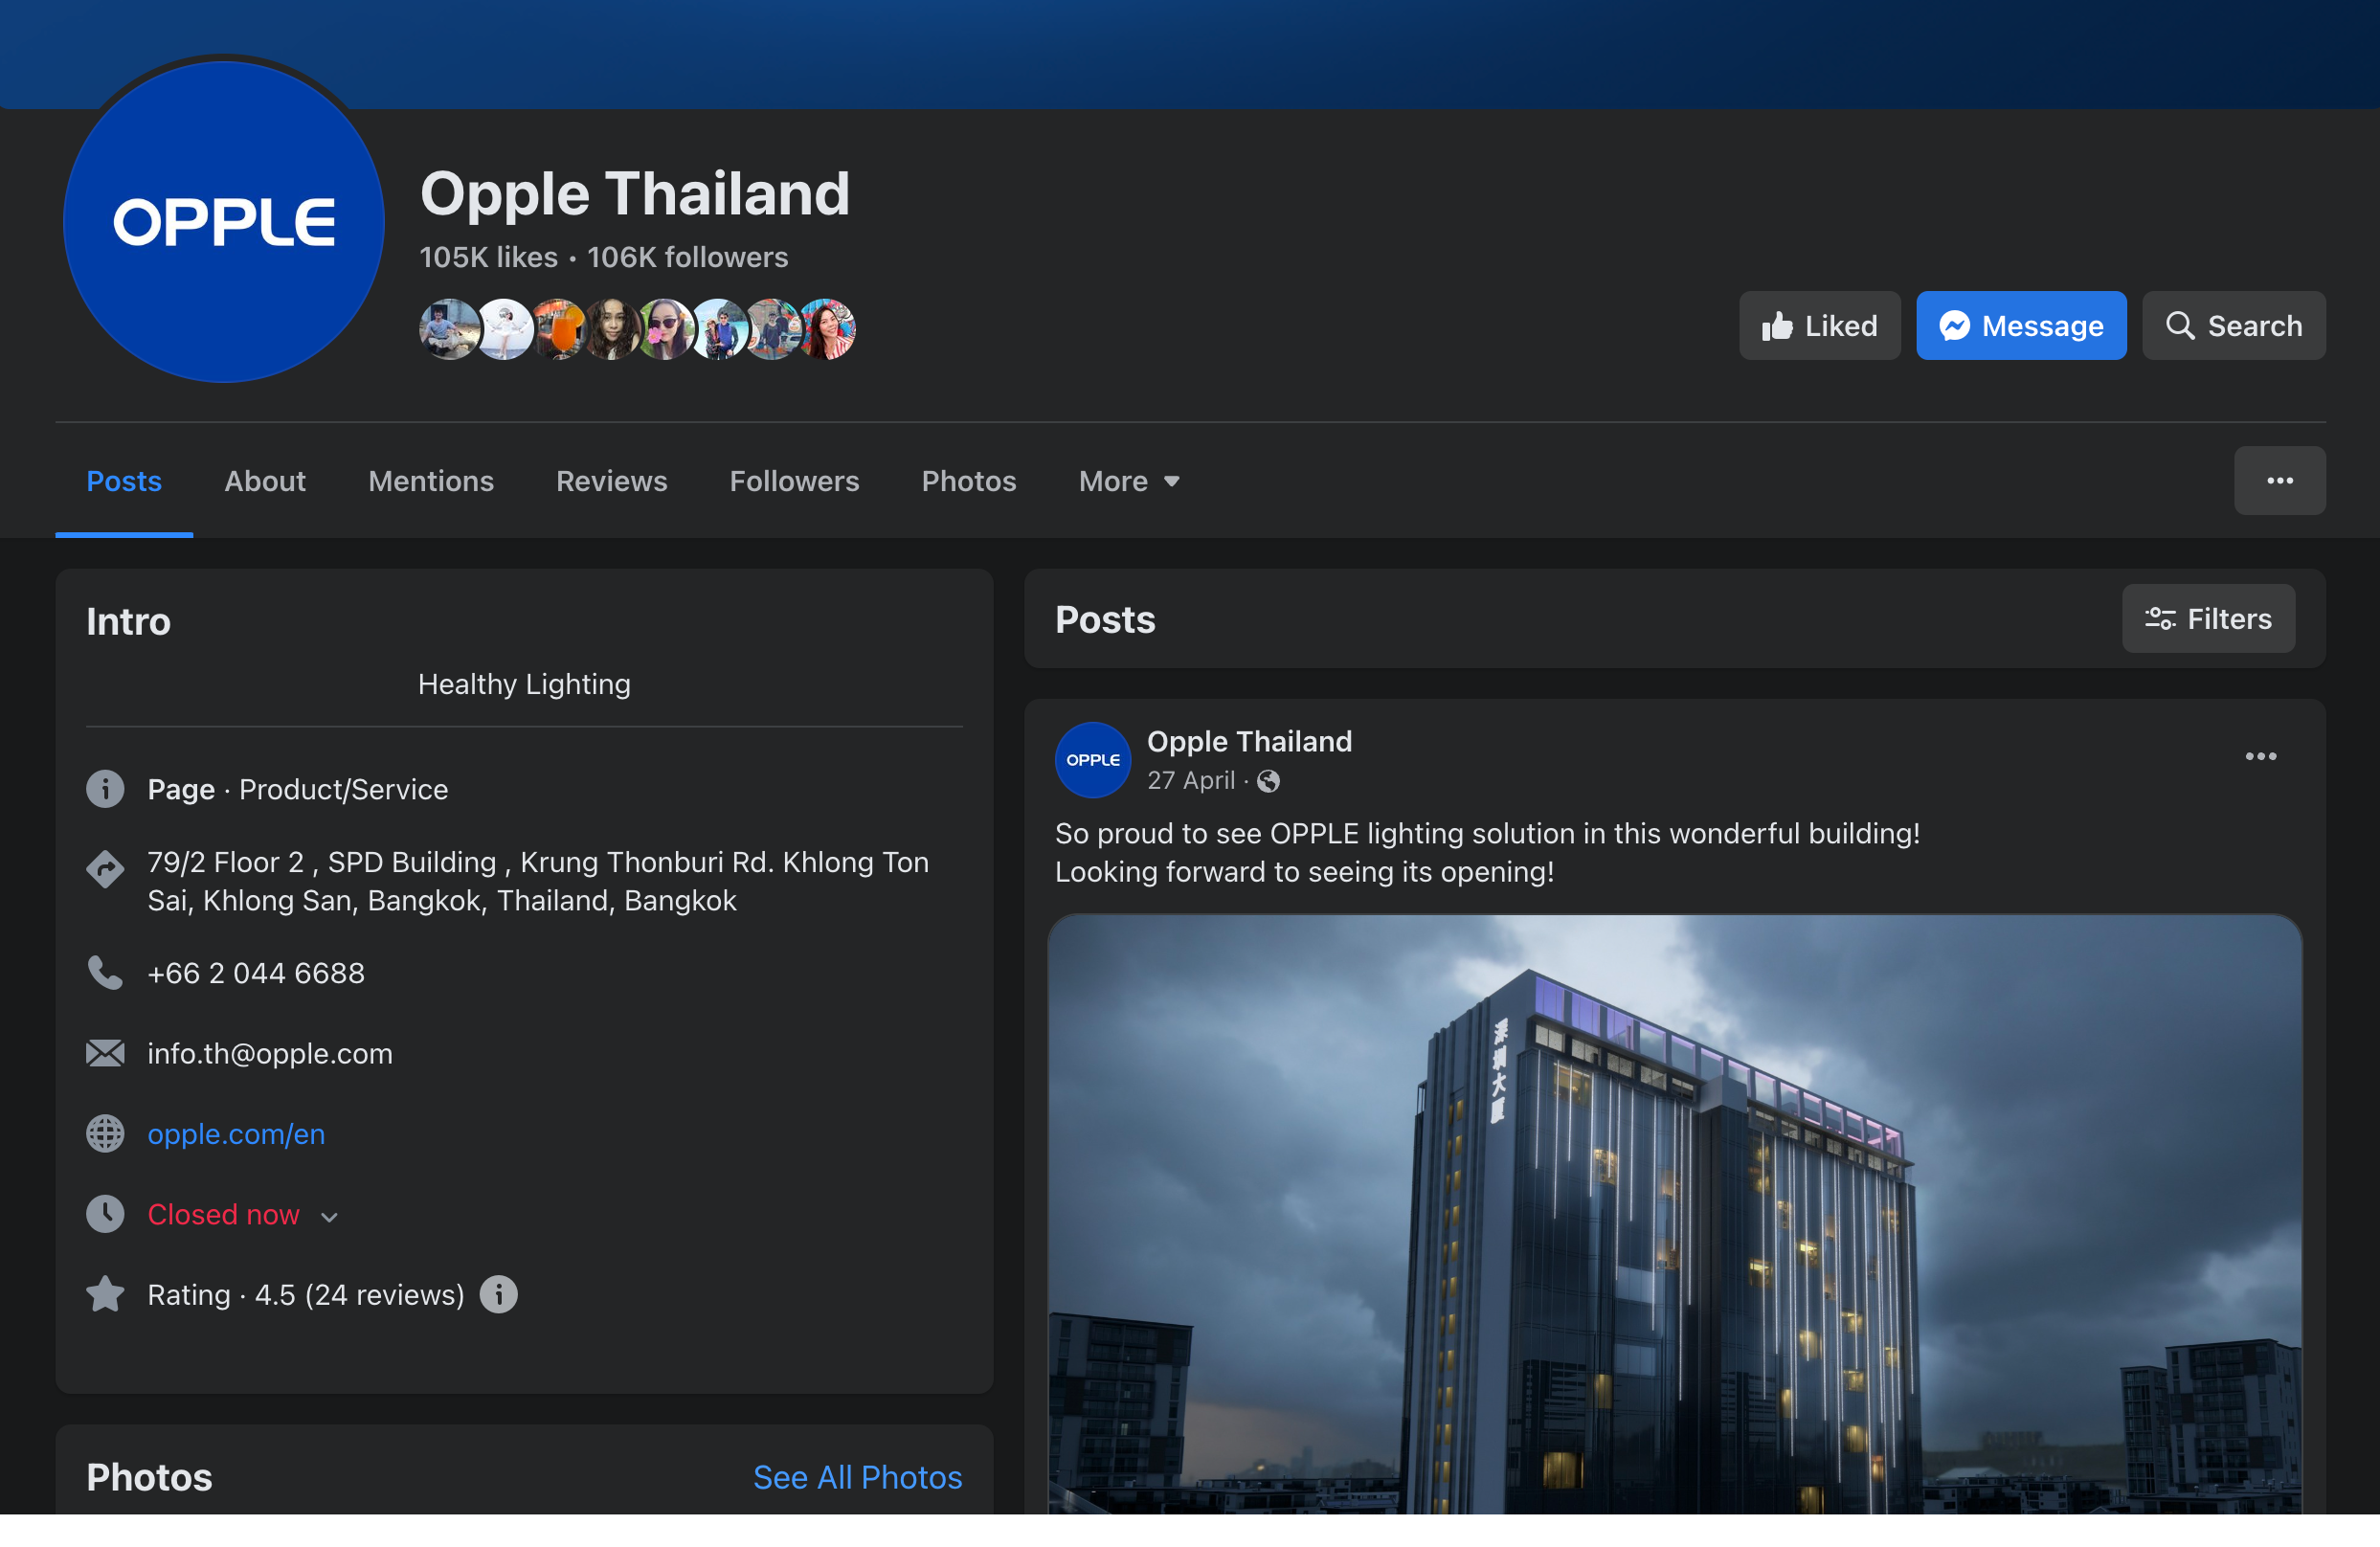Click the phone handset icon

pos(105,973)
